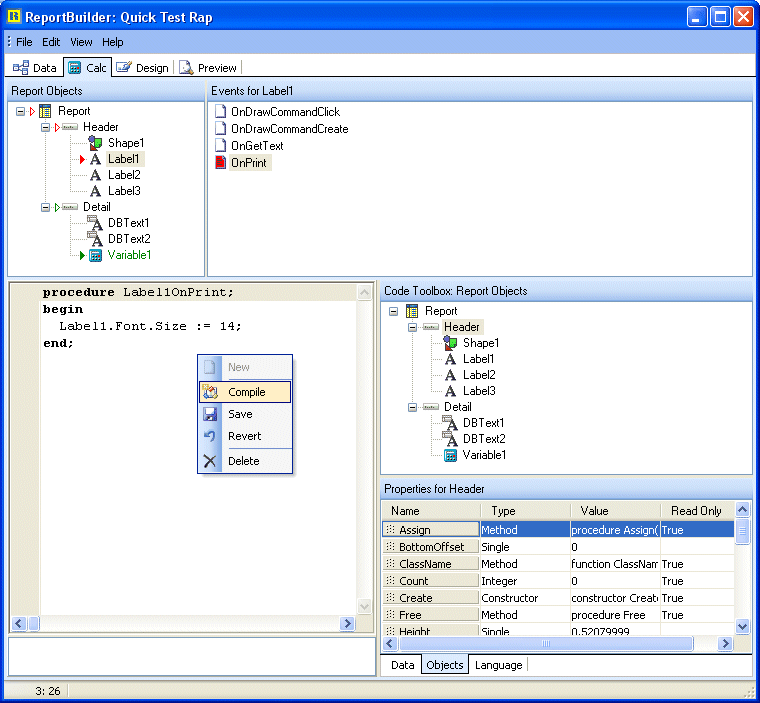Click the Delete X icon

point(210,461)
